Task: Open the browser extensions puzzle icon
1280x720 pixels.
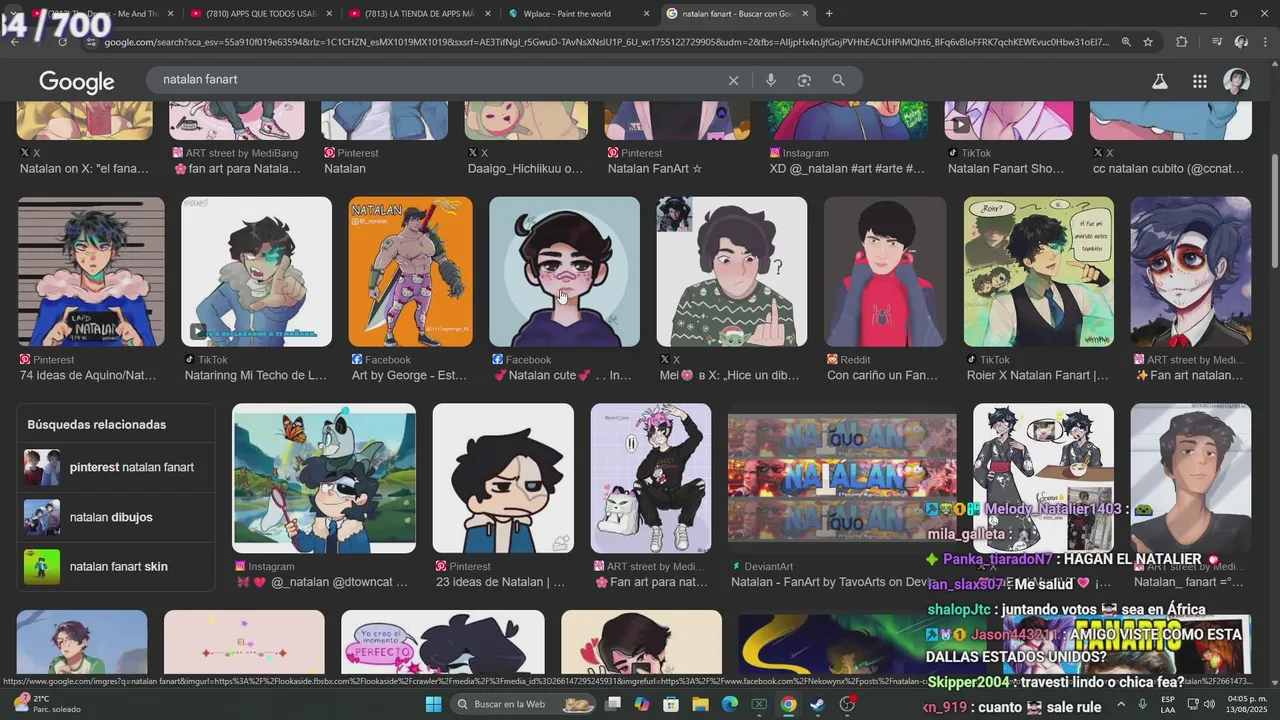Action: tap(1182, 42)
